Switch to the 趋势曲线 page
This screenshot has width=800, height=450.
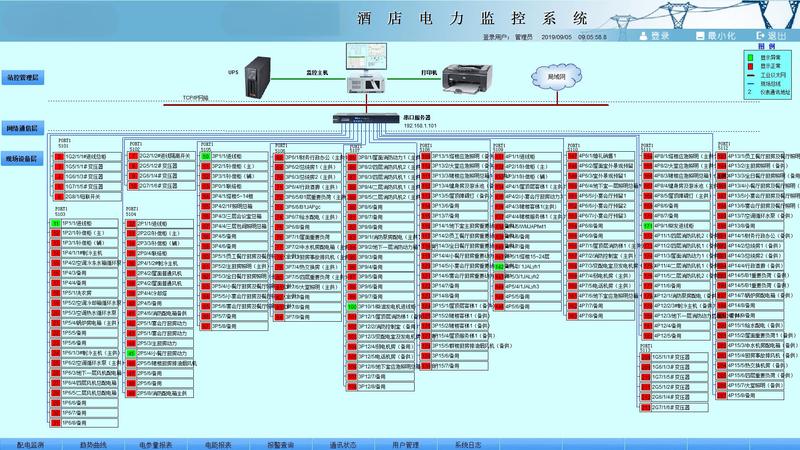pyautogui.click(x=95, y=443)
